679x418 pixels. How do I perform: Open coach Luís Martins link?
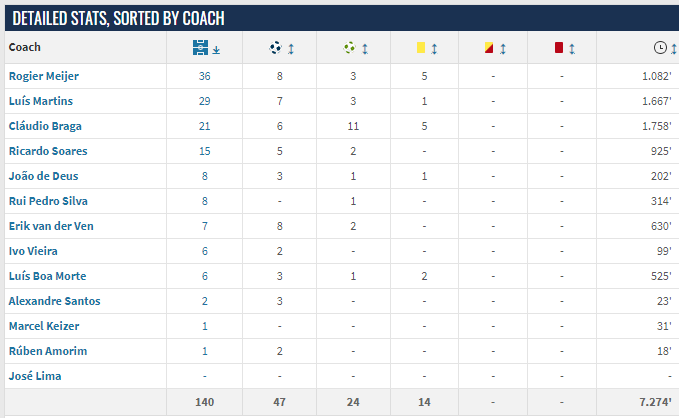(x=41, y=101)
